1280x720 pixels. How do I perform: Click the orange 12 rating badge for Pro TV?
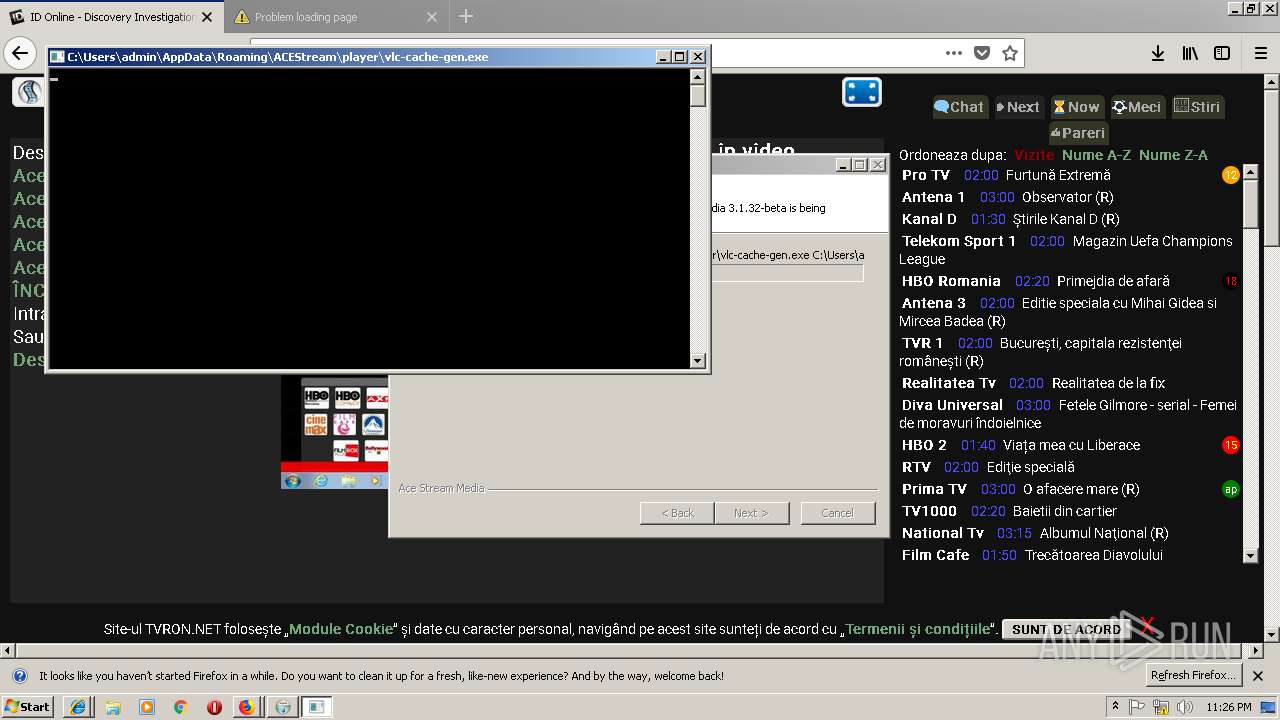(1231, 175)
